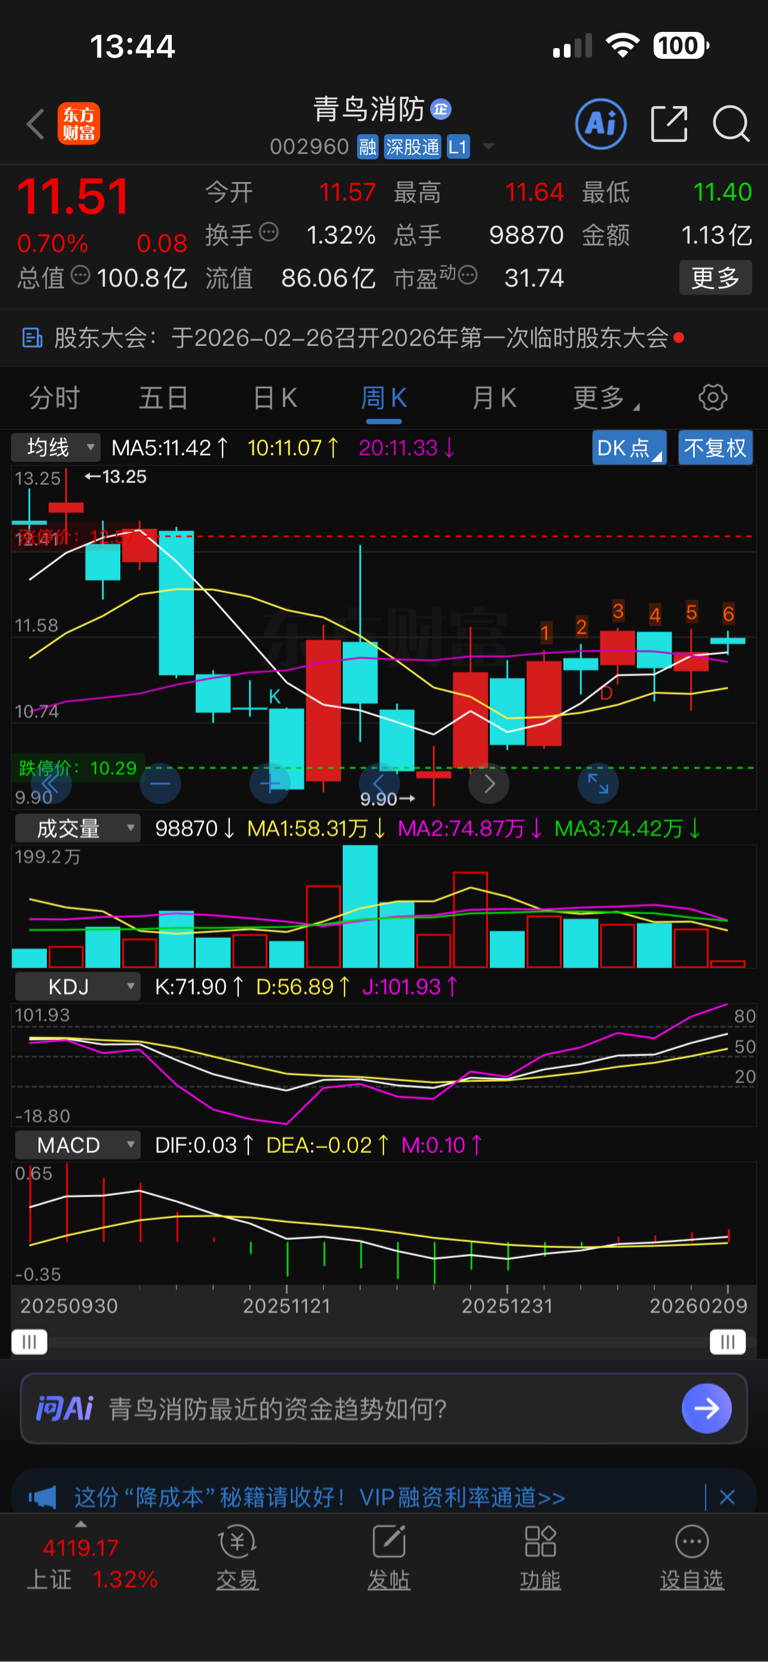Open the 成交量 indicator dropdown

[76, 828]
